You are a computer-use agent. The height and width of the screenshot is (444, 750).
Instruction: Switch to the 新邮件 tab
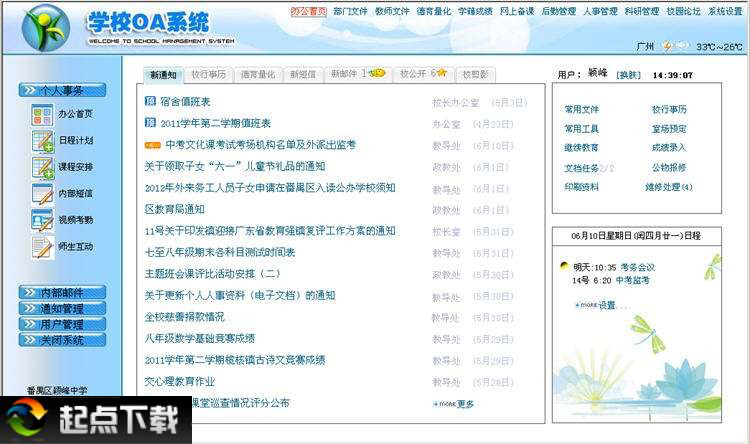click(x=358, y=74)
